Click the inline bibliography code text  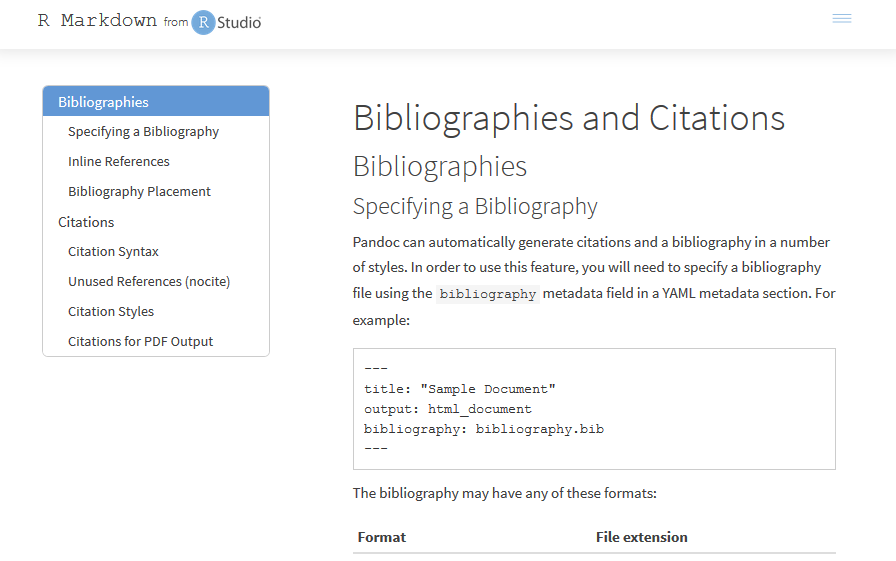tap(487, 294)
